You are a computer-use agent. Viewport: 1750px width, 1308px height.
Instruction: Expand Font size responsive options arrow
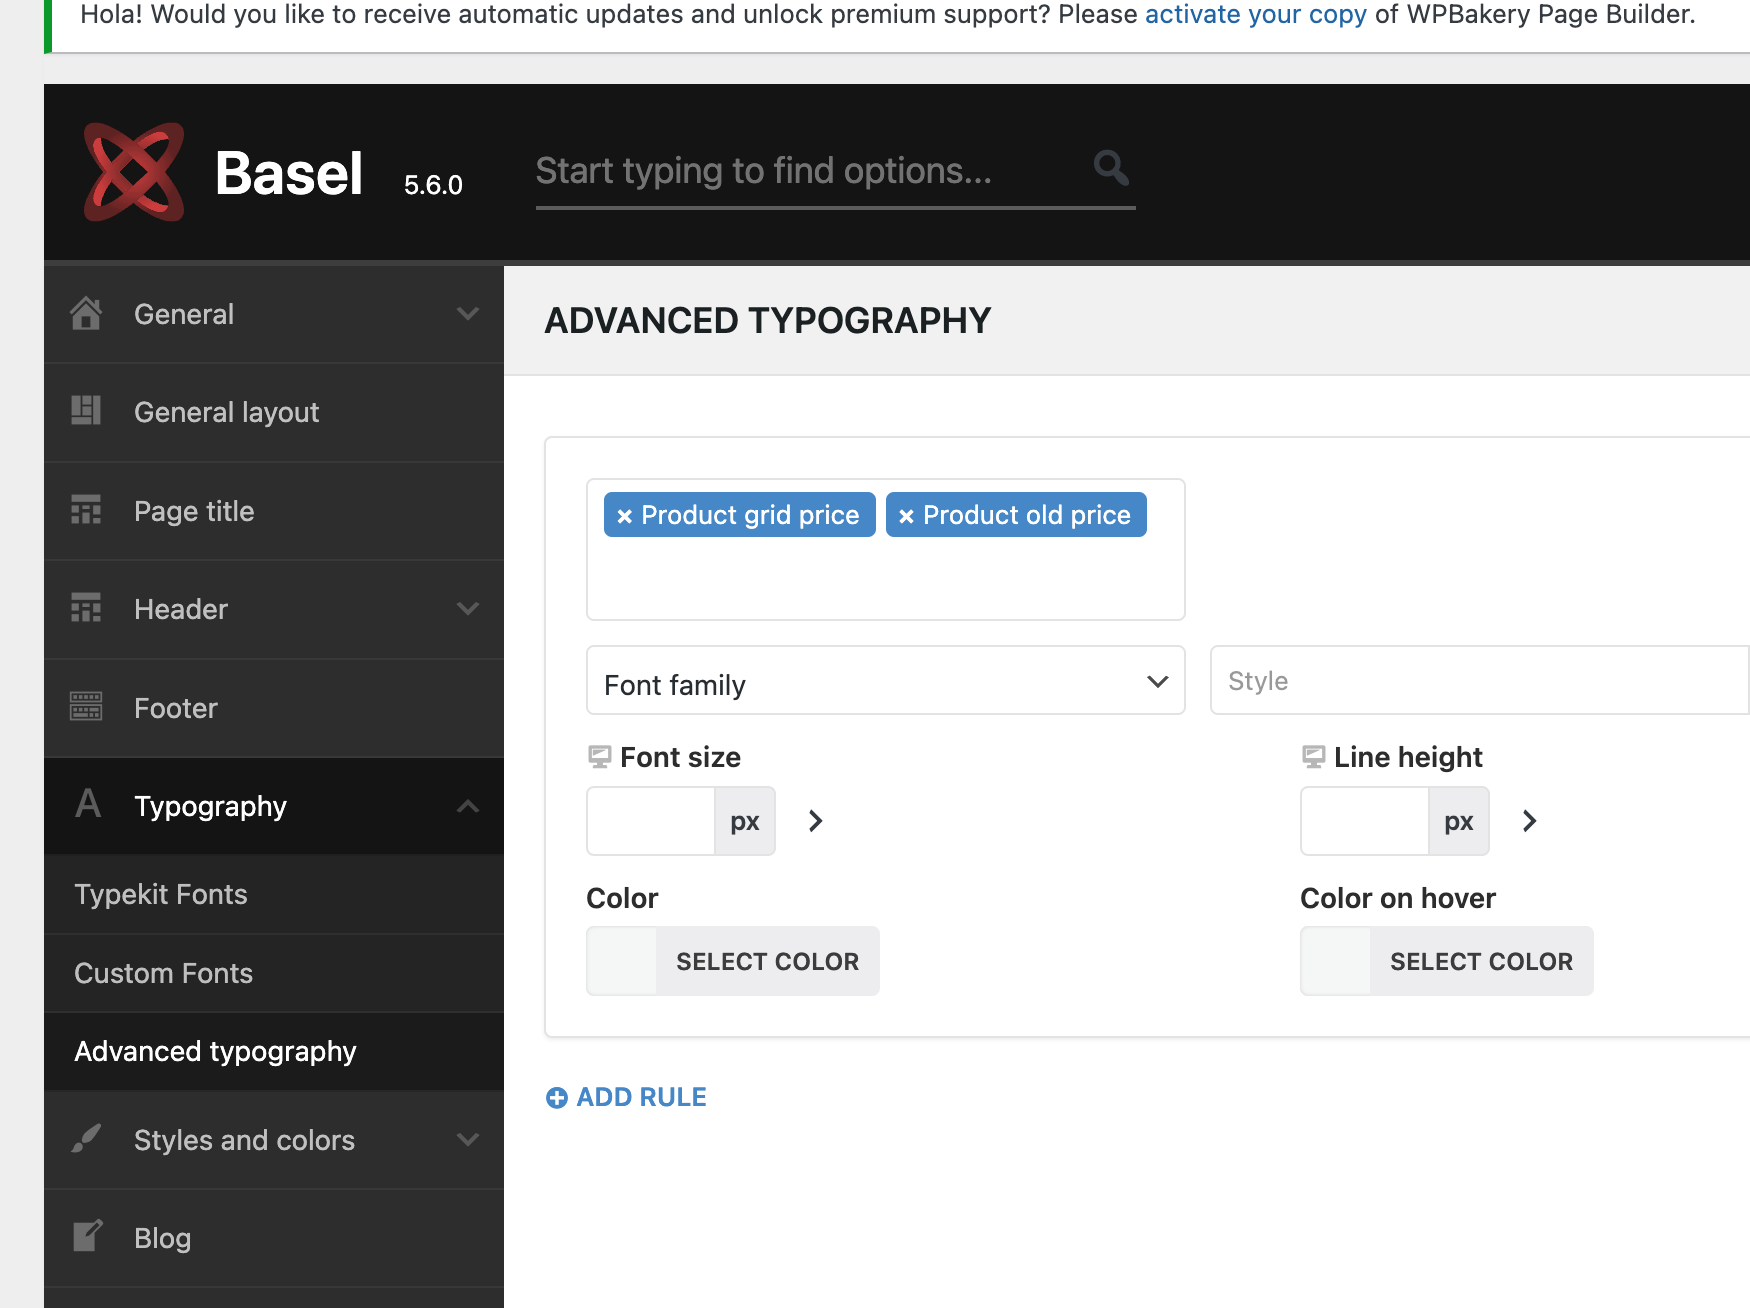tap(815, 821)
